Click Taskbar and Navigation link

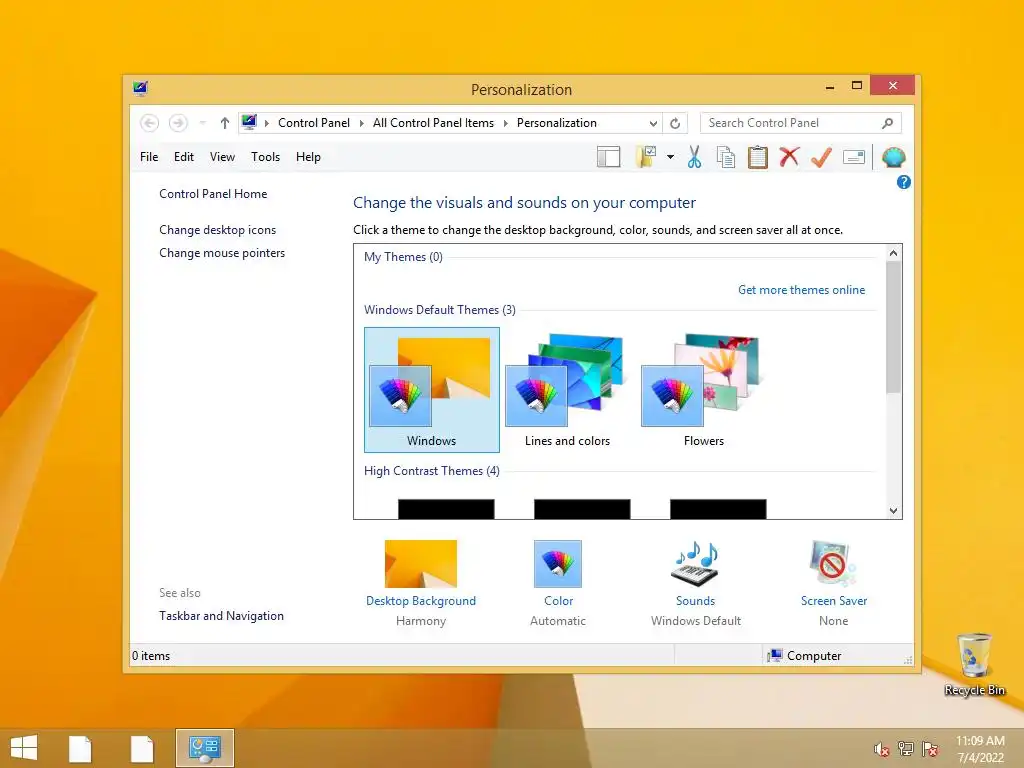pyautogui.click(x=221, y=616)
